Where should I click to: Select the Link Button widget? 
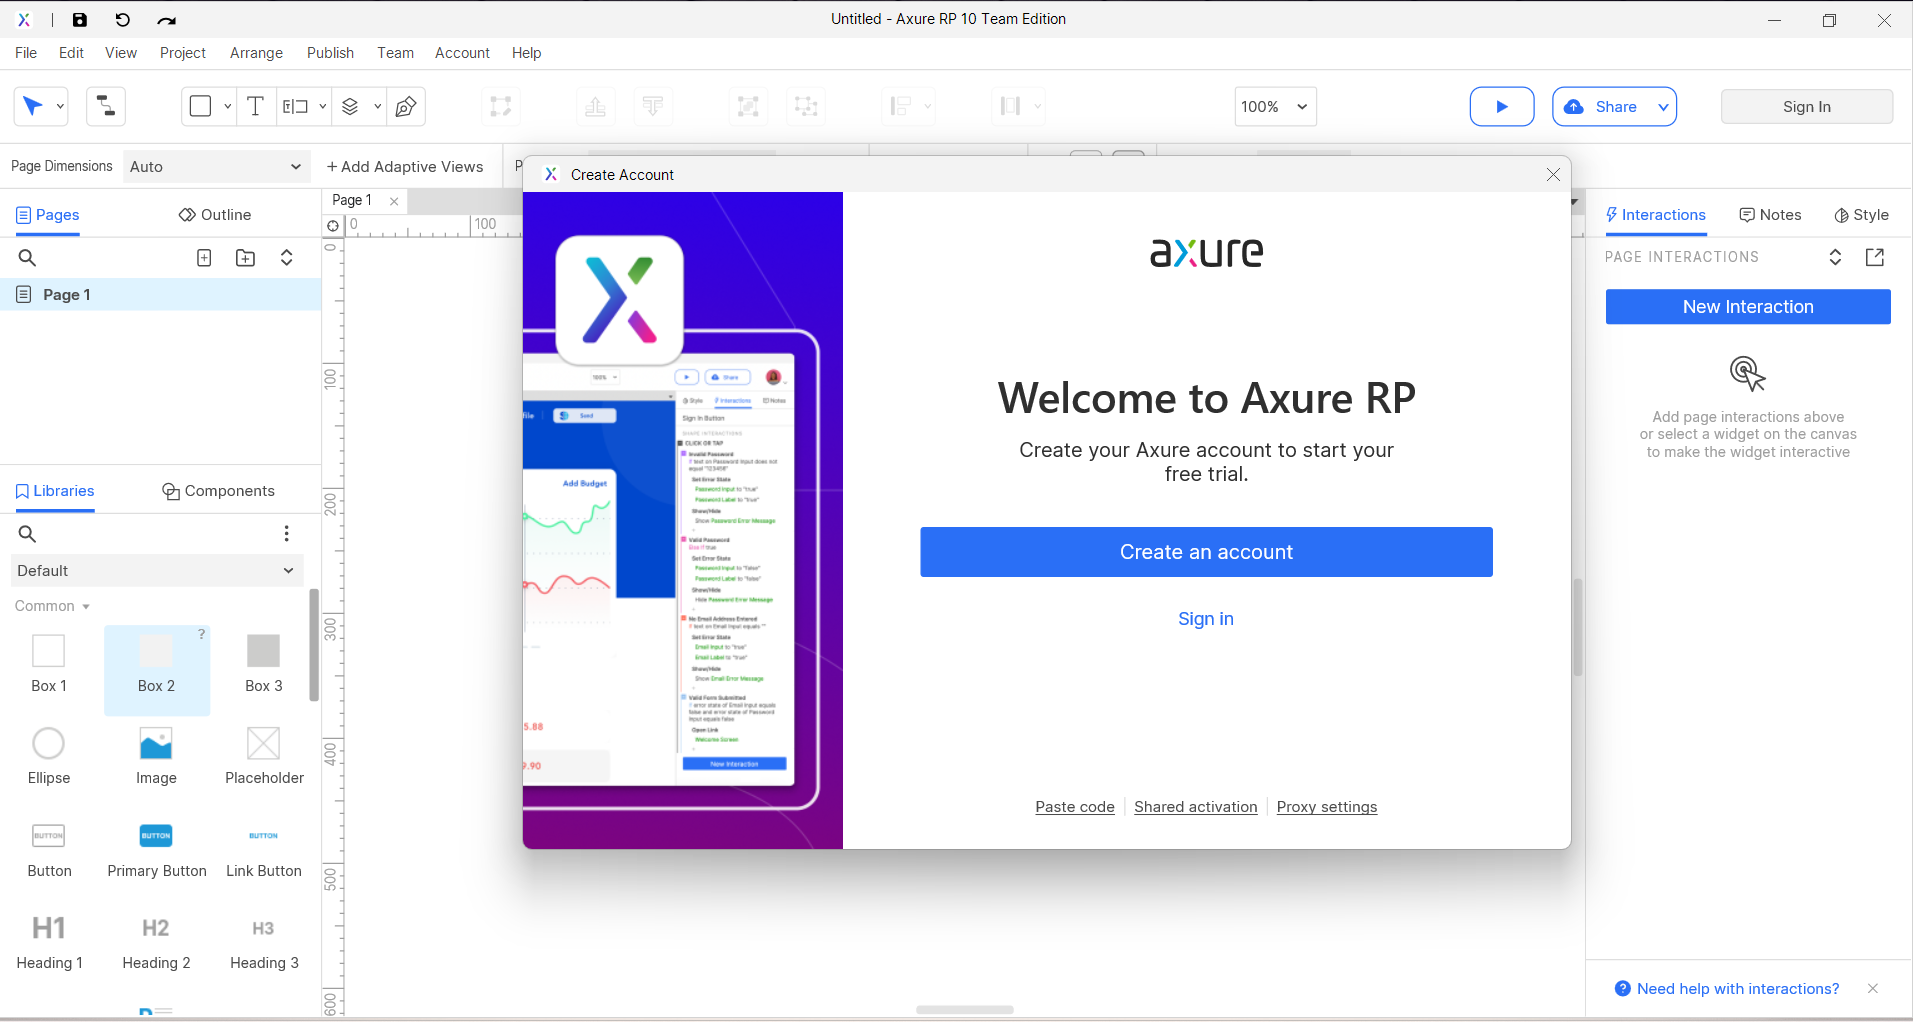[x=264, y=849]
